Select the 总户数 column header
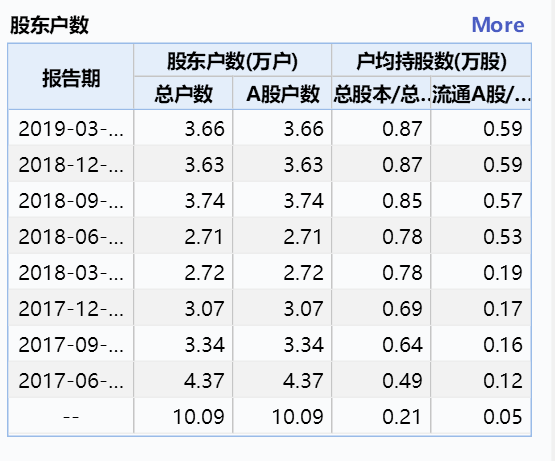Screen dimensions: 555x461 (183, 93)
